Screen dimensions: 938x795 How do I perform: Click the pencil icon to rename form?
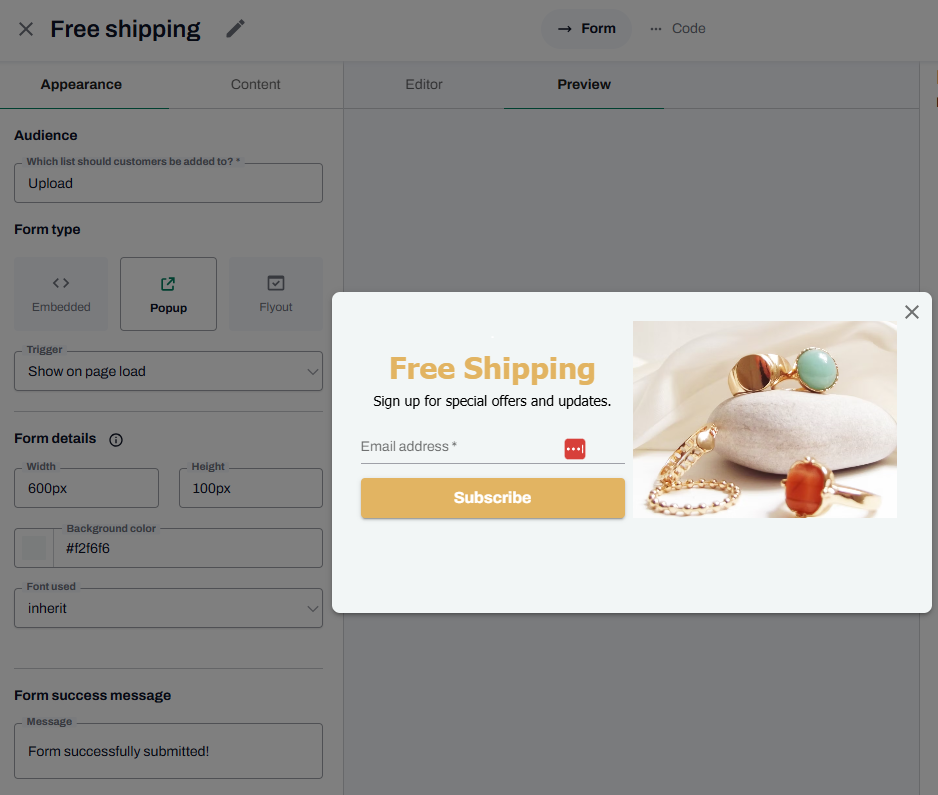tap(235, 28)
